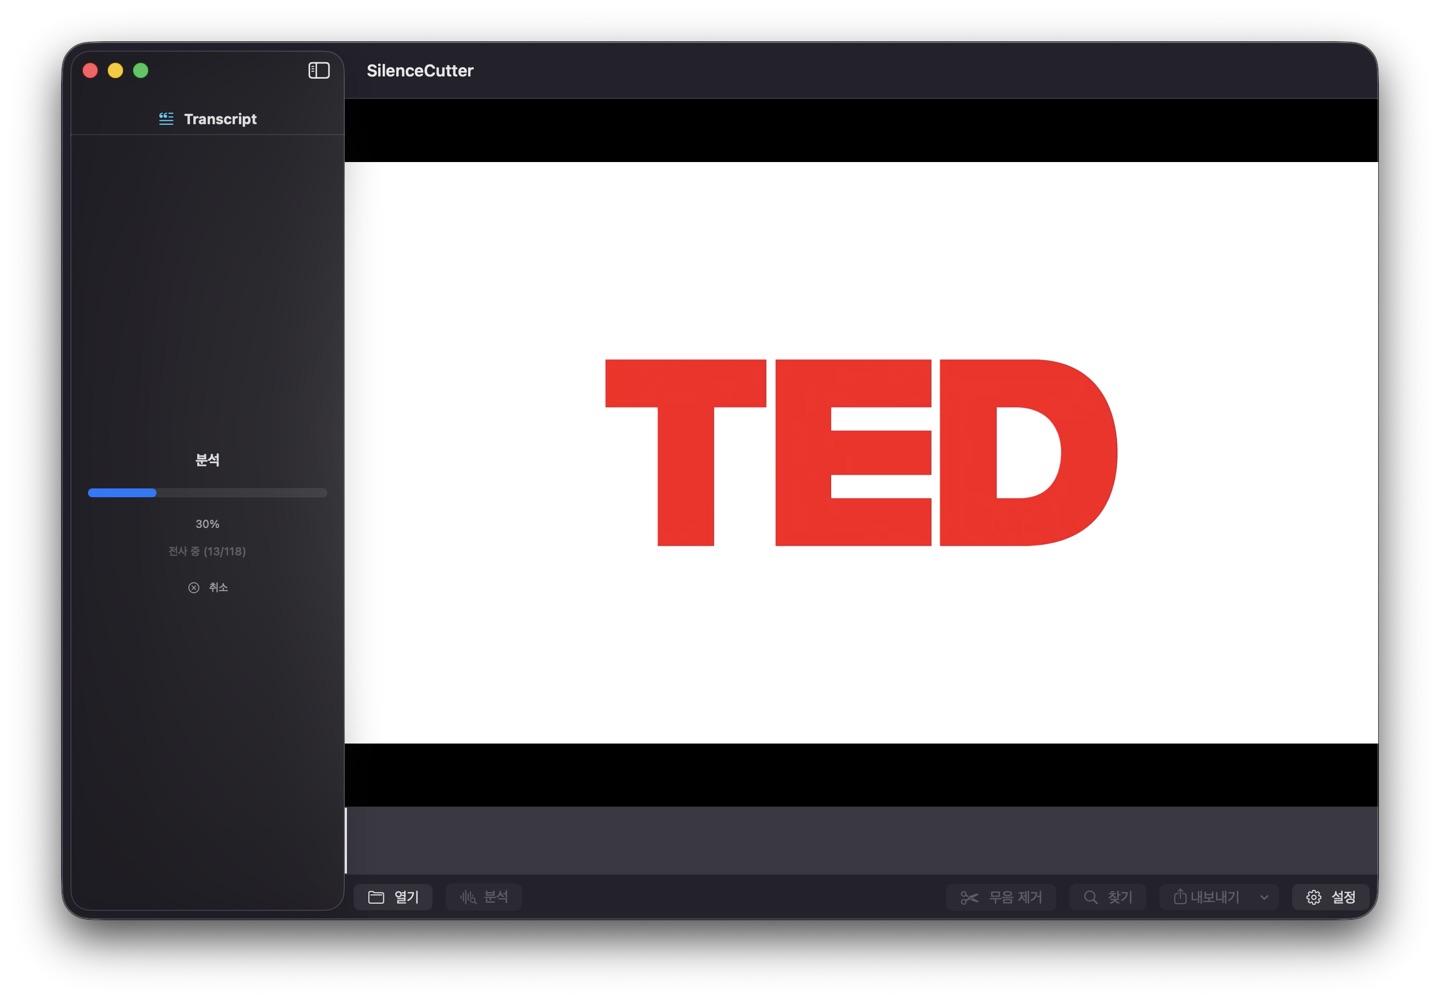Click the circled X cancel icon

(x=194, y=588)
